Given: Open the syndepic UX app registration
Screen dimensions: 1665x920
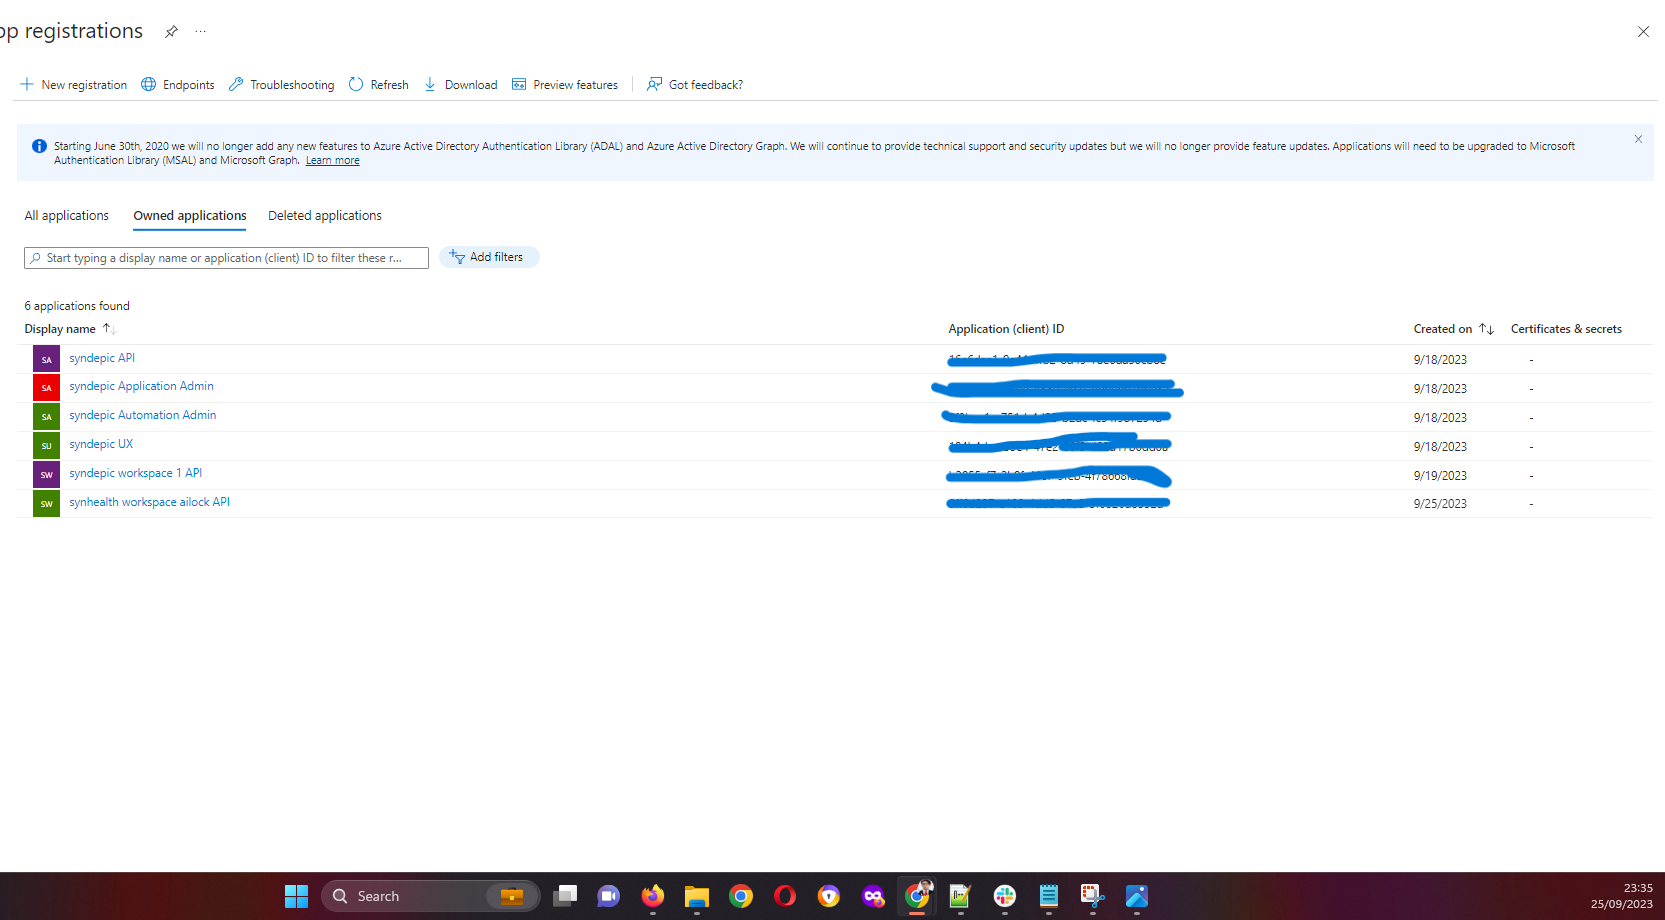Looking at the screenshot, I should pyautogui.click(x=101, y=443).
